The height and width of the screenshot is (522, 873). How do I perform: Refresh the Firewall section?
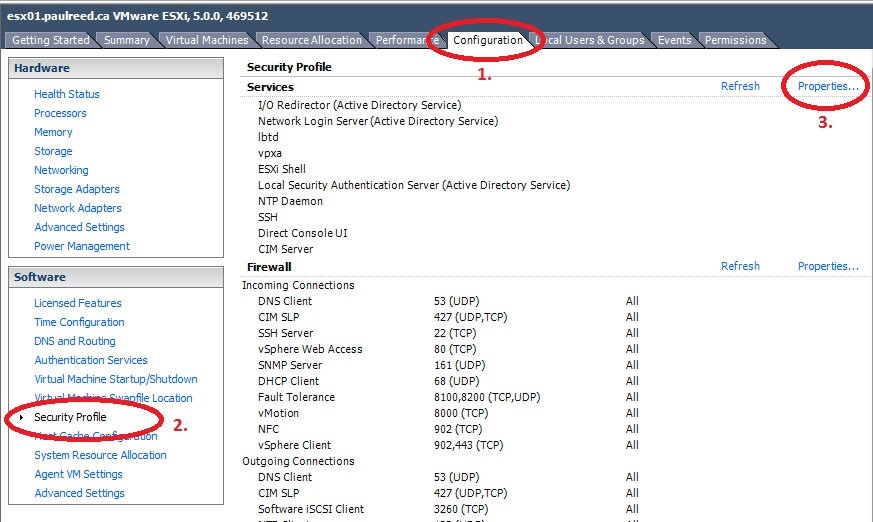(740, 266)
